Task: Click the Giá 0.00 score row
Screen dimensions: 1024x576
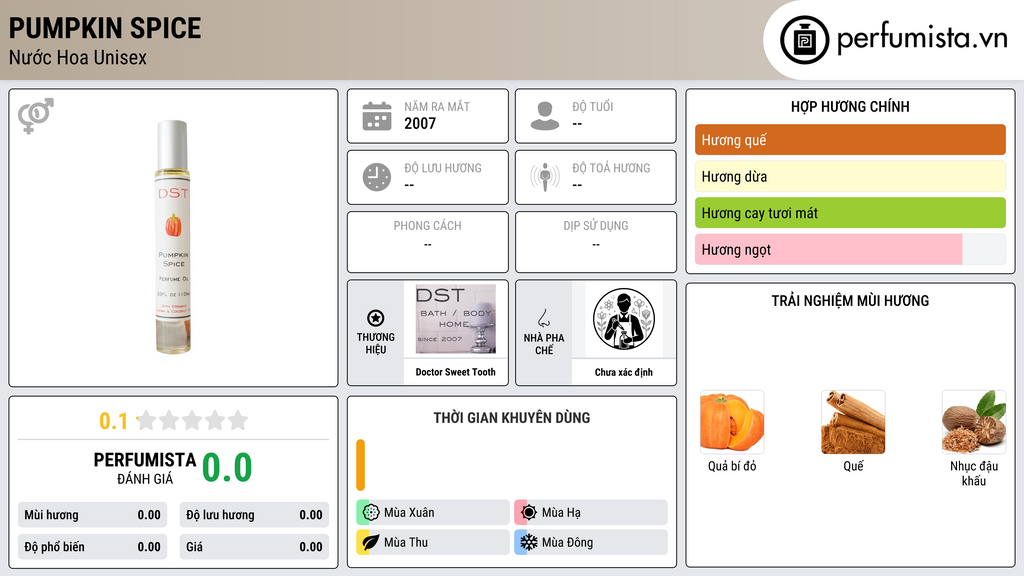Action: [x=254, y=547]
